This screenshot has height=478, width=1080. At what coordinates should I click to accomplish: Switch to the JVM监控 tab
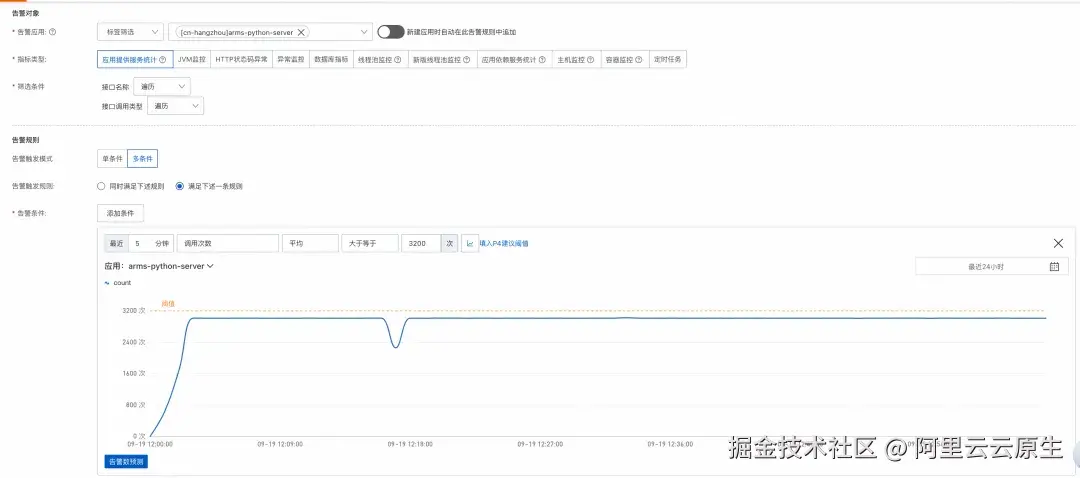(191, 60)
